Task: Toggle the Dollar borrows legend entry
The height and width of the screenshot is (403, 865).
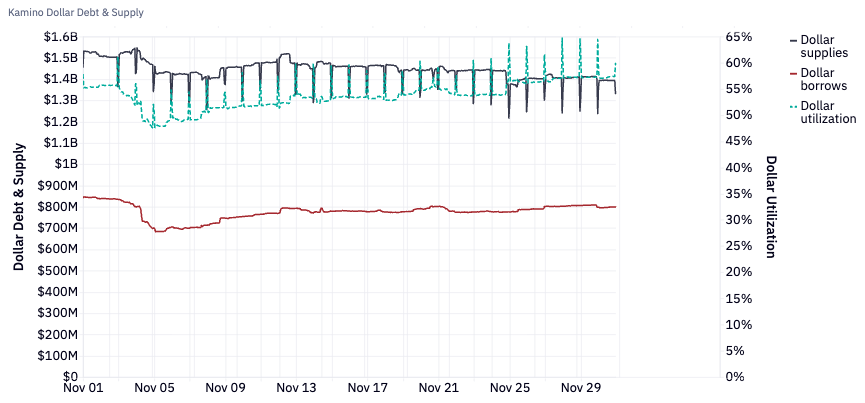Action: click(x=824, y=79)
